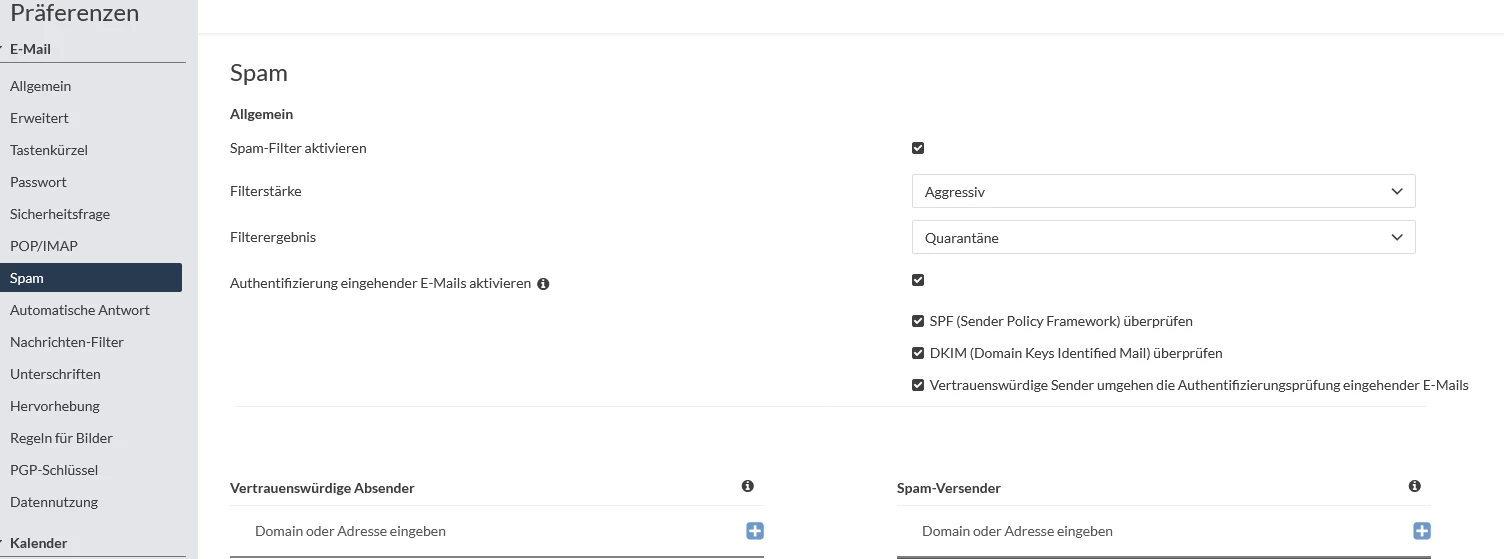Click spam sender Domain oder Adresse field
1504x559 pixels.
(x=1150, y=531)
